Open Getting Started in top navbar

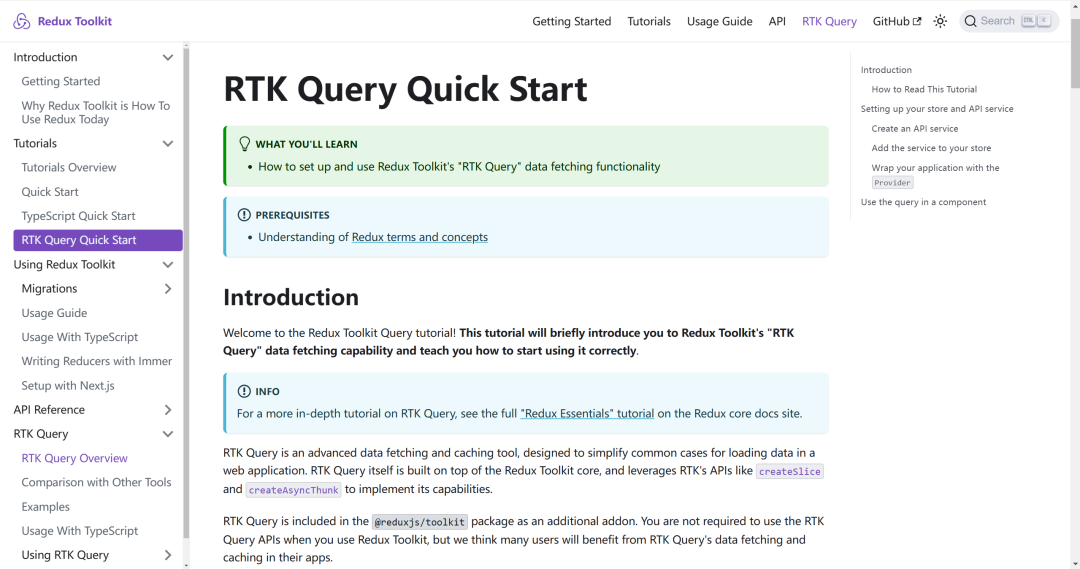(572, 21)
